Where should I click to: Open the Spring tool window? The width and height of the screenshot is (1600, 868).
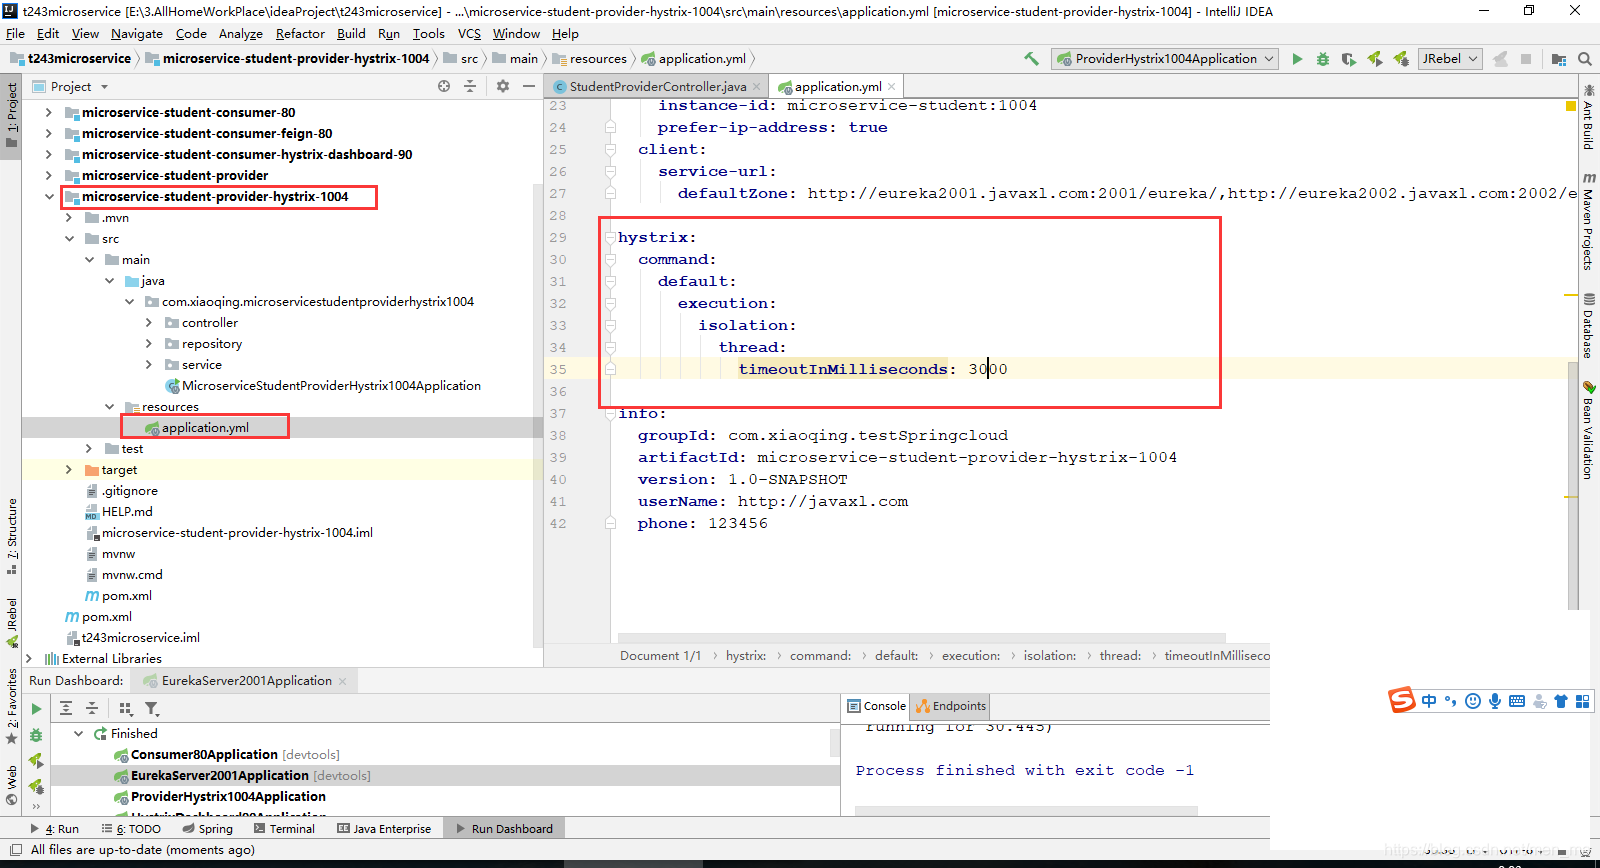tap(208, 829)
